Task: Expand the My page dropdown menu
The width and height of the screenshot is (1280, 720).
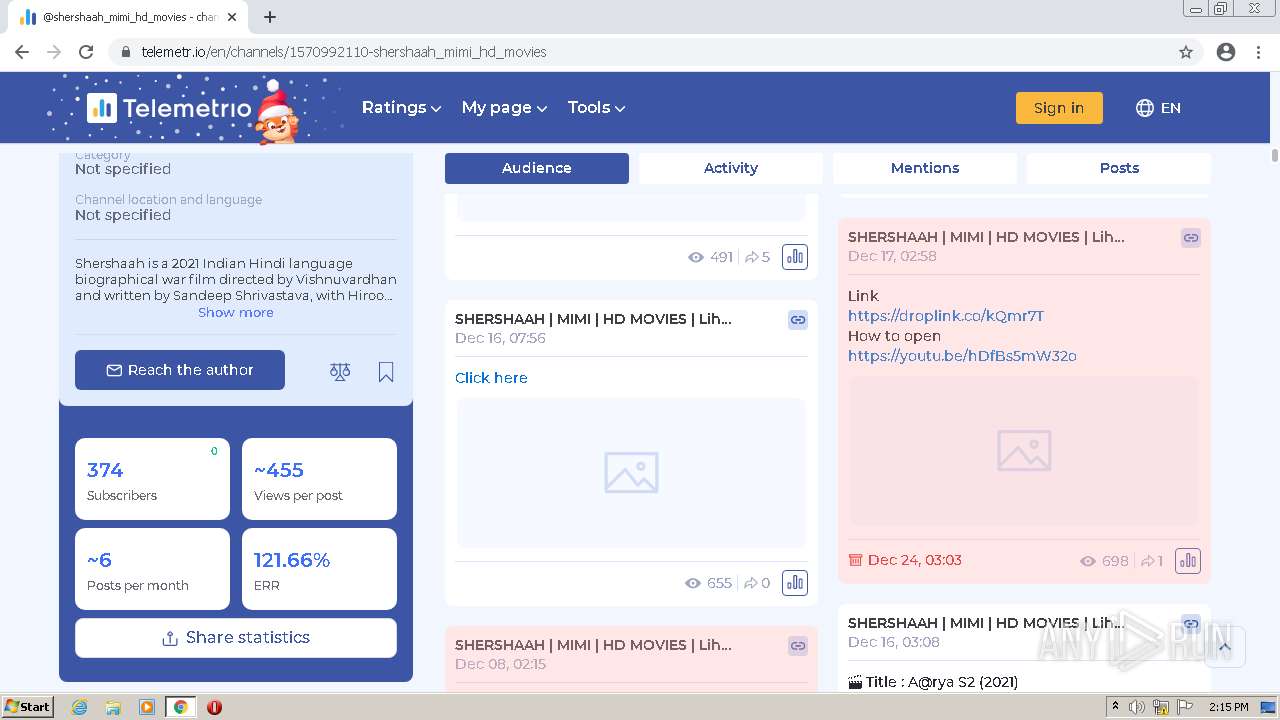Action: [x=504, y=108]
